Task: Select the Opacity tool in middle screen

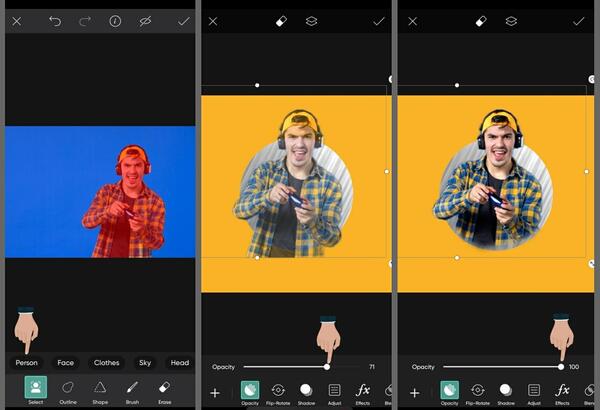Action: point(249,393)
